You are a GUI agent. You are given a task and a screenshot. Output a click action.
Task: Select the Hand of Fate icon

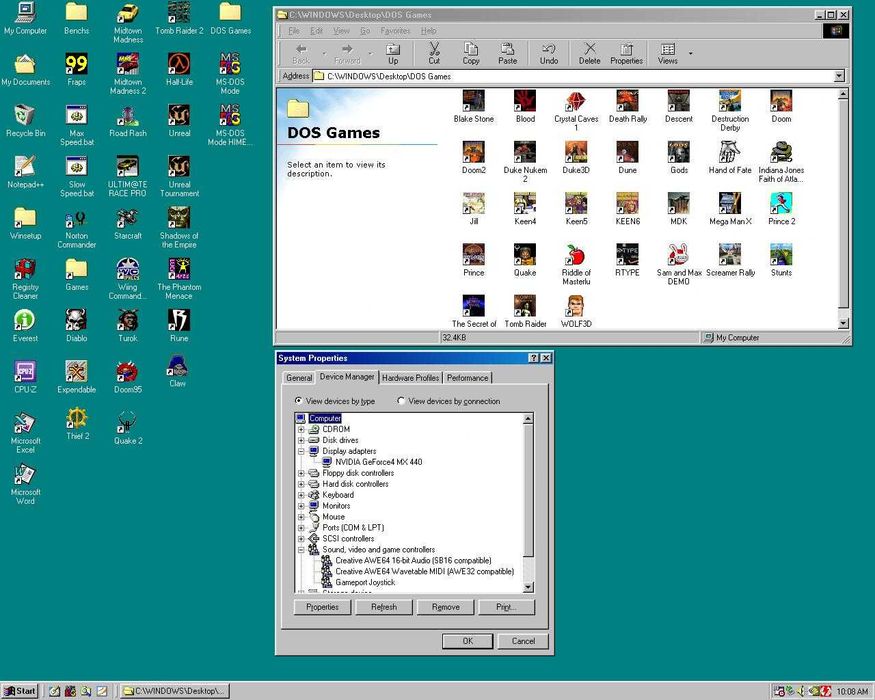730,157
